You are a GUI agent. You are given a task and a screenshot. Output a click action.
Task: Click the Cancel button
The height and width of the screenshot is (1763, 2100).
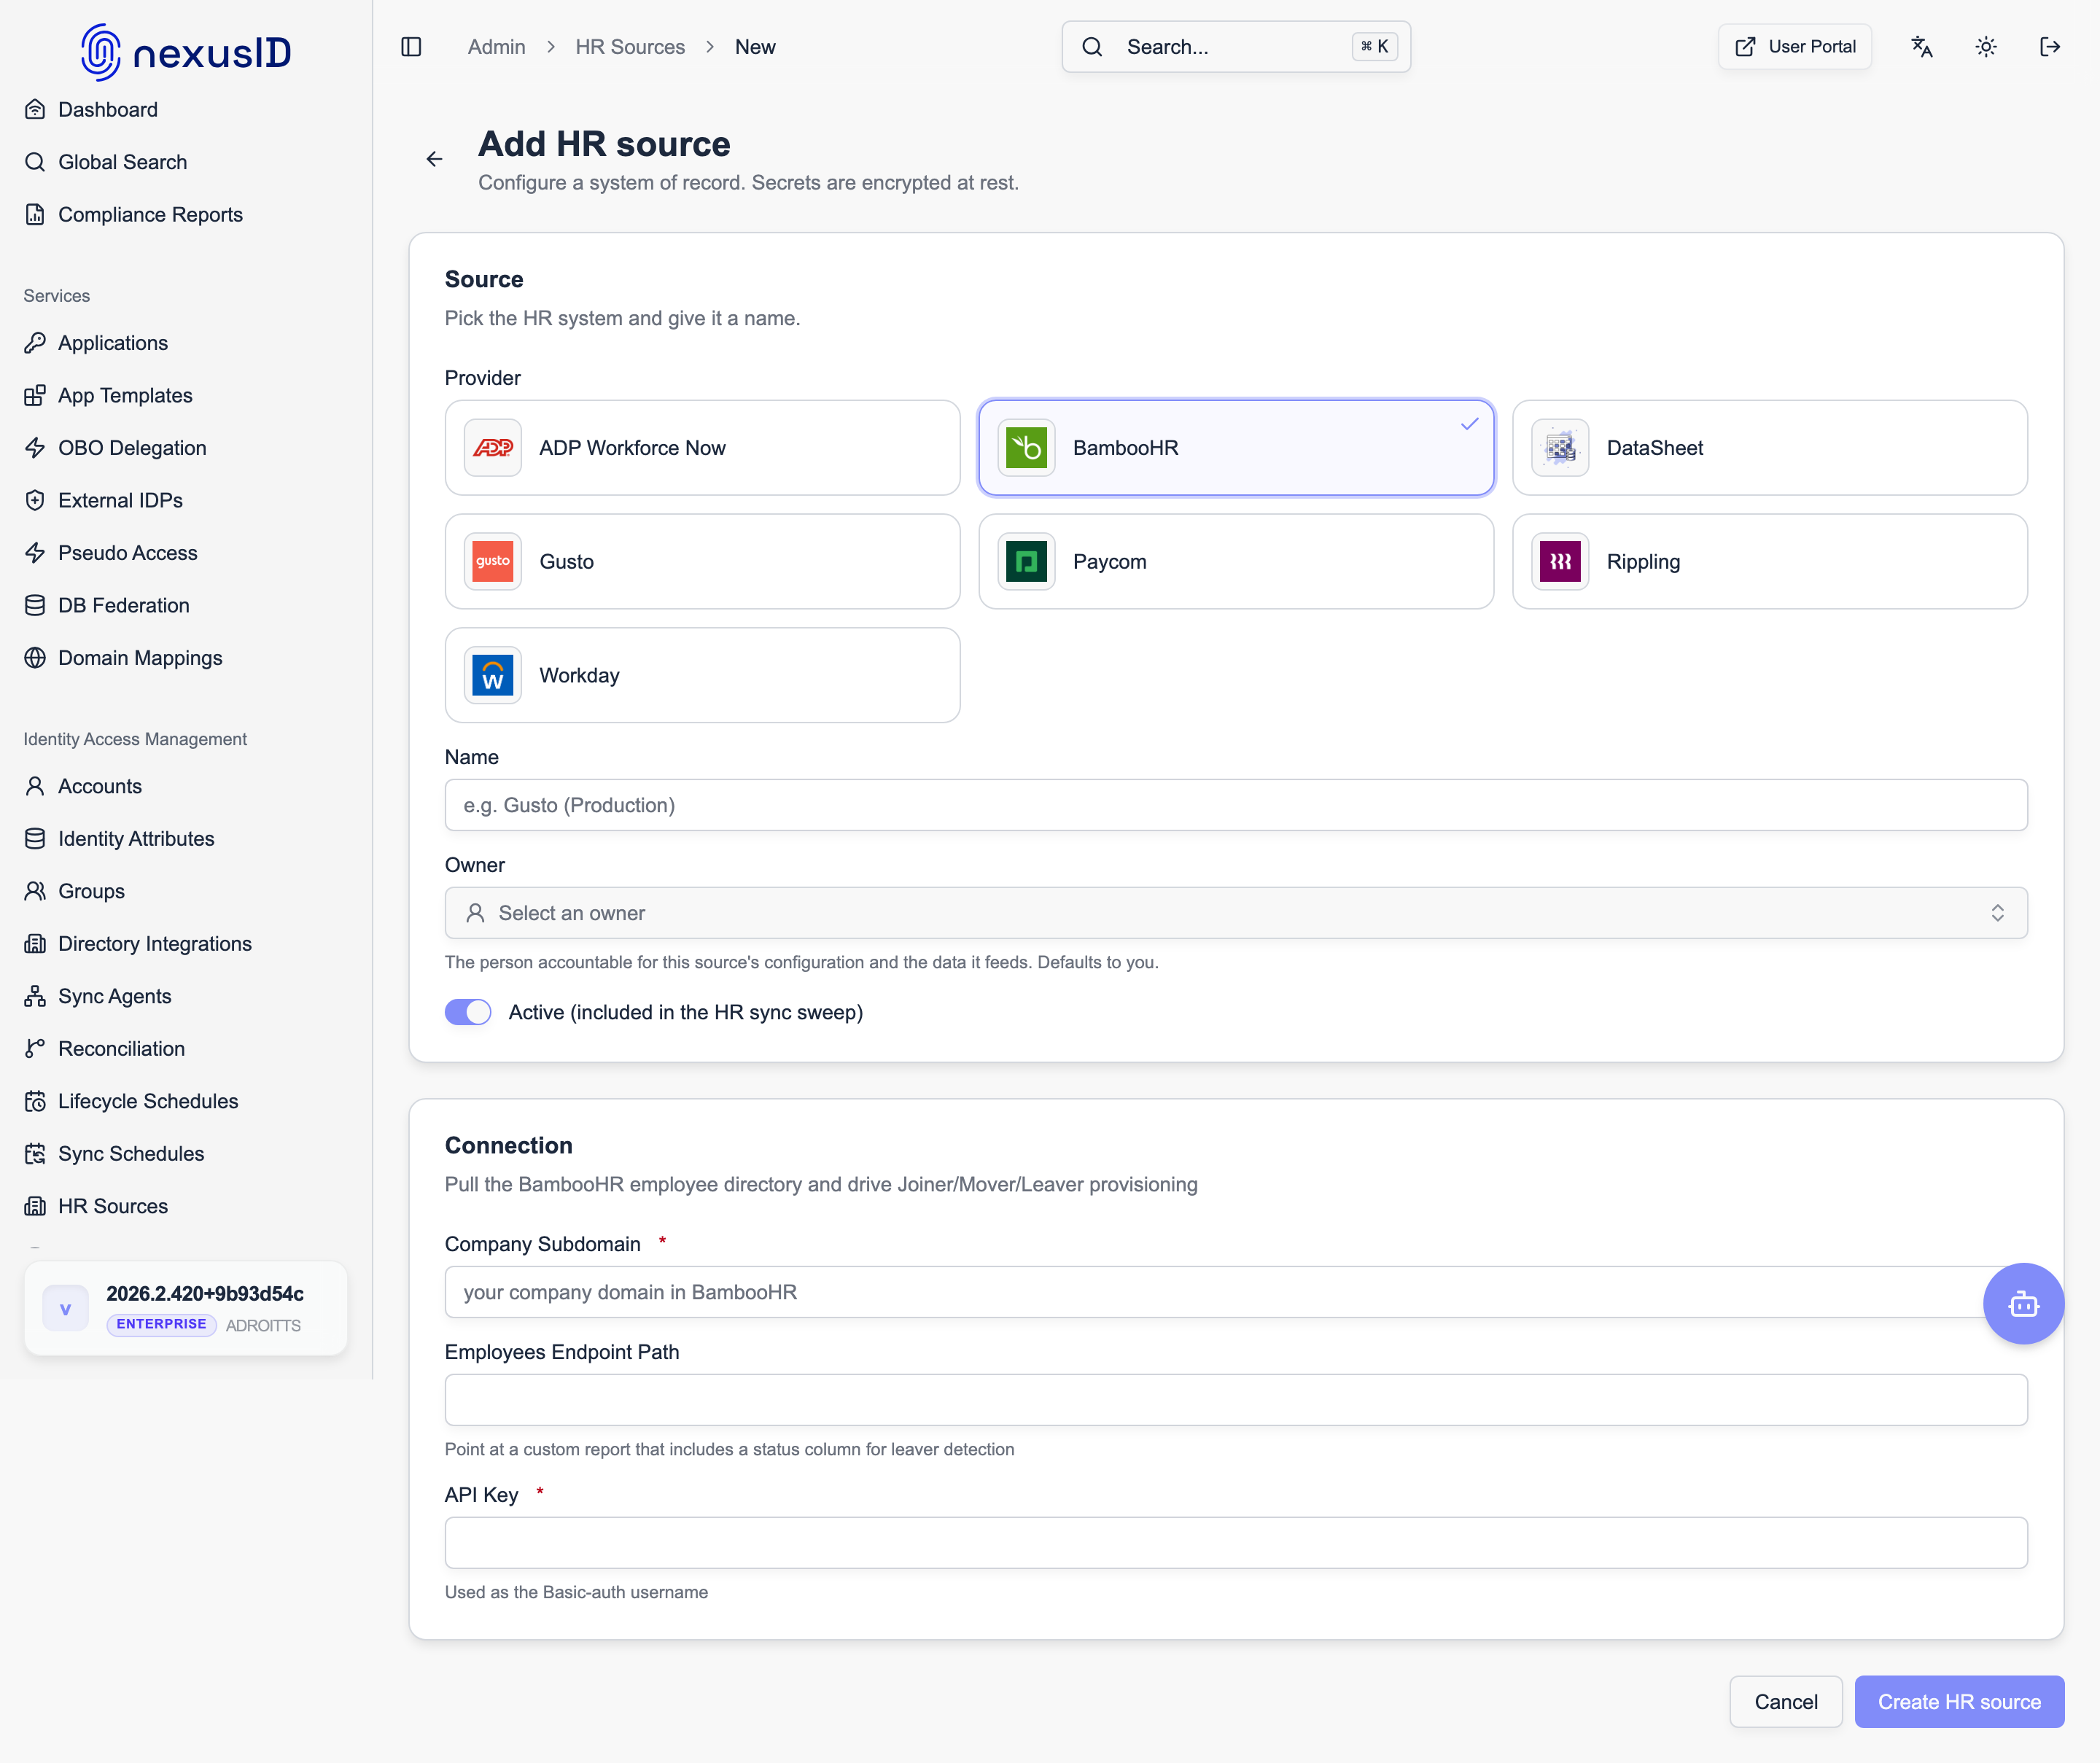click(x=1786, y=1702)
